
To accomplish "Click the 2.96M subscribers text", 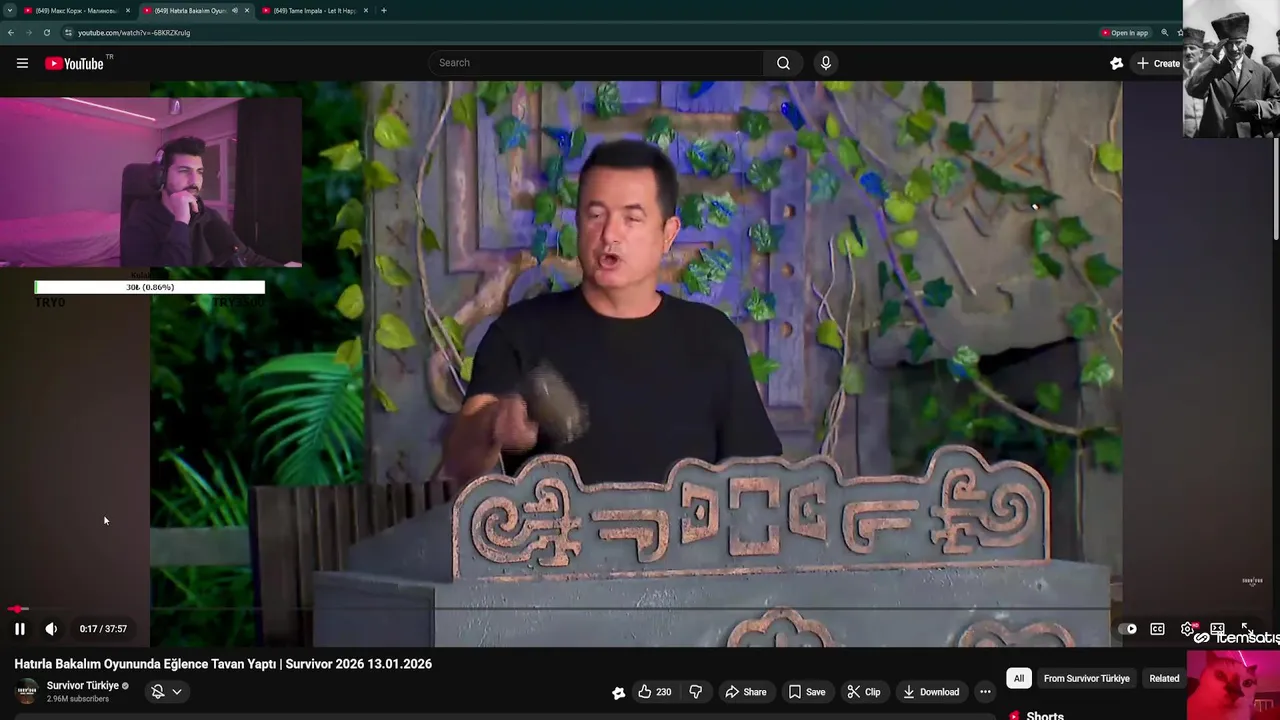I will (x=78, y=699).
